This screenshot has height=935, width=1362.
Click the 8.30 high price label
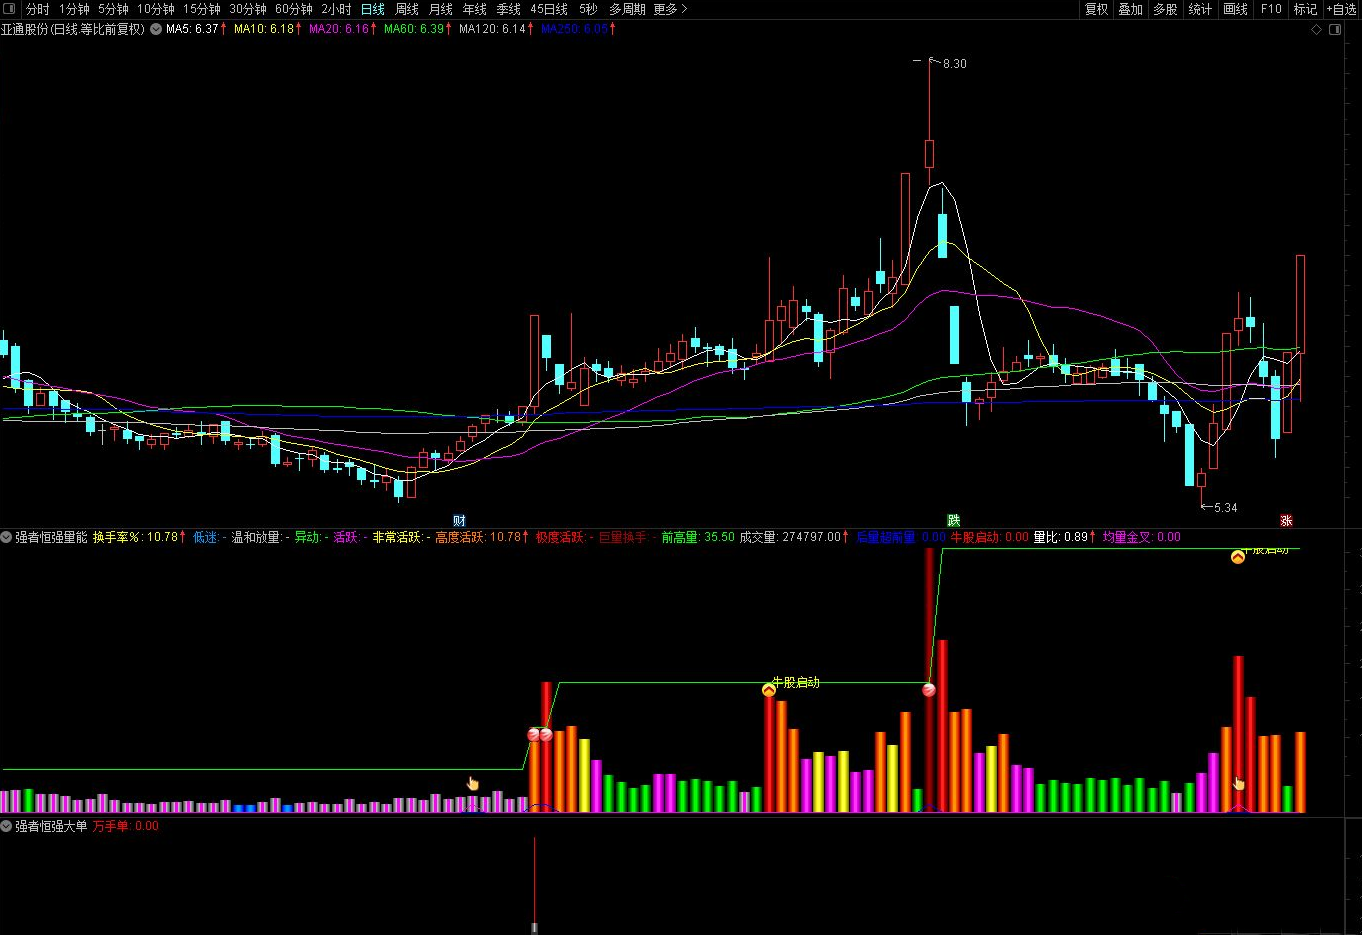954,63
